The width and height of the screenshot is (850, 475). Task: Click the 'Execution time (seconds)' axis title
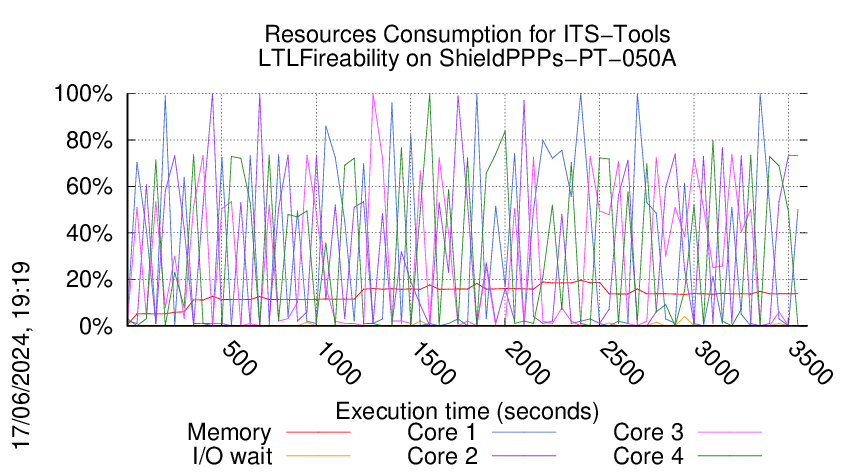[x=467, y=411]
